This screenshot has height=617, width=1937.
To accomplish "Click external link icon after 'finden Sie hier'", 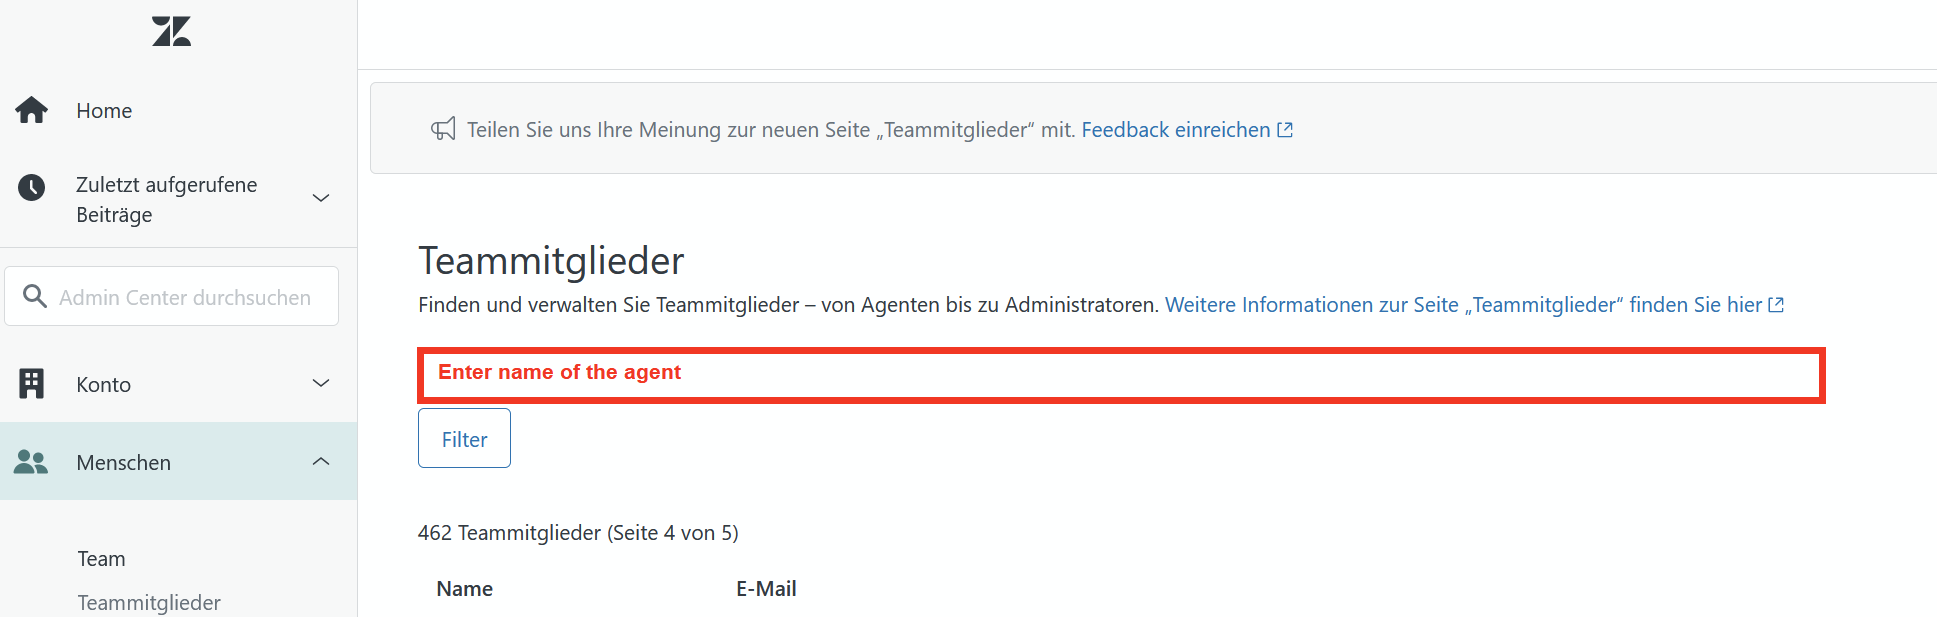I will (x=1776, y=305).
